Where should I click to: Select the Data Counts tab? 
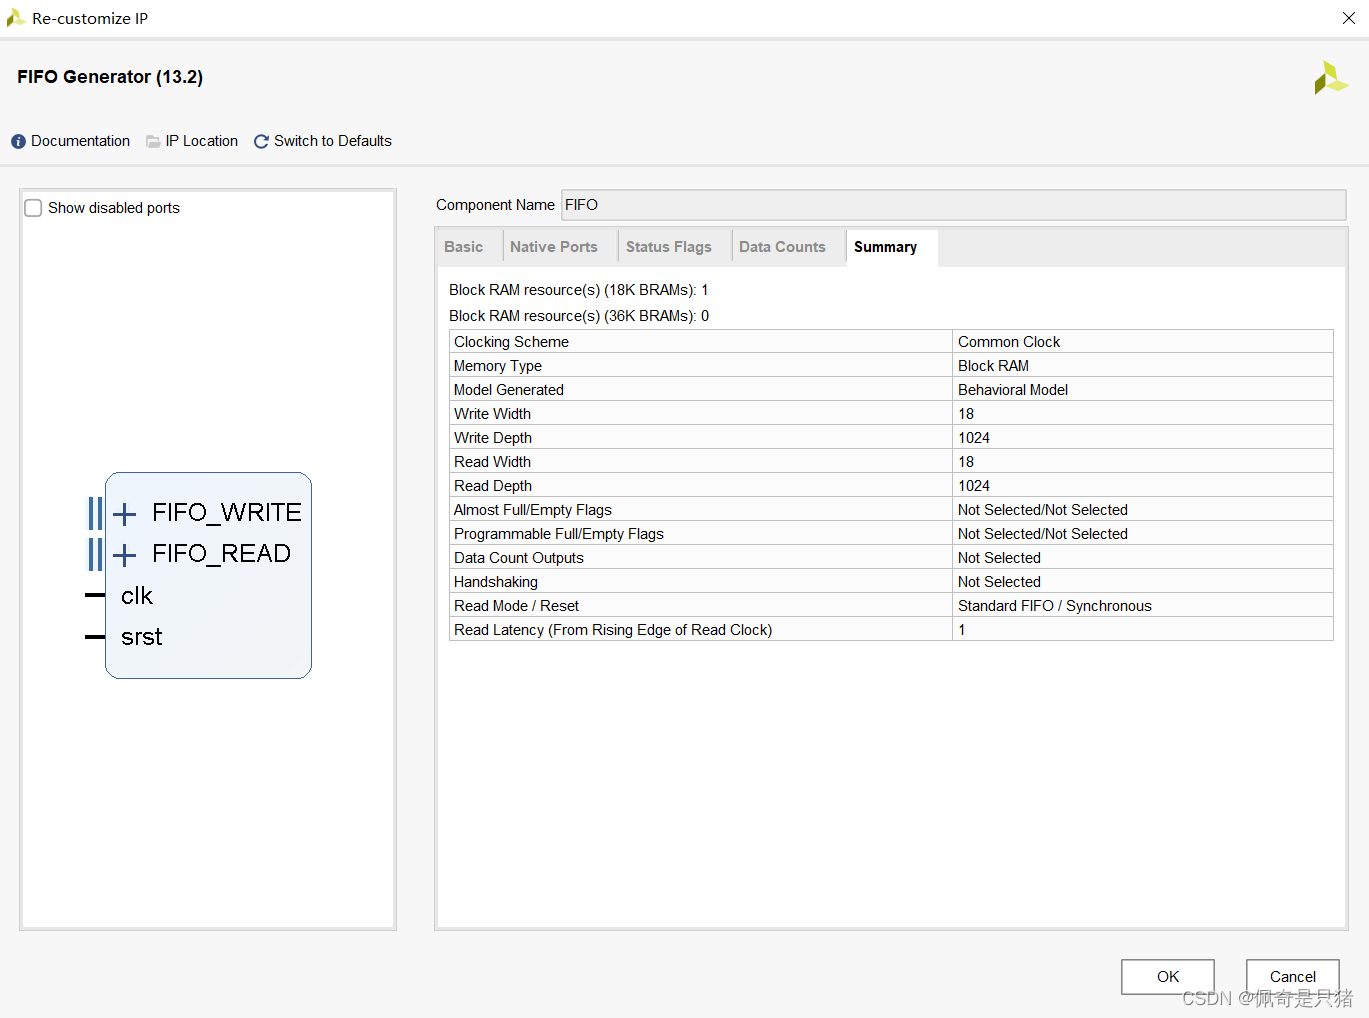(x=782, y=247)
